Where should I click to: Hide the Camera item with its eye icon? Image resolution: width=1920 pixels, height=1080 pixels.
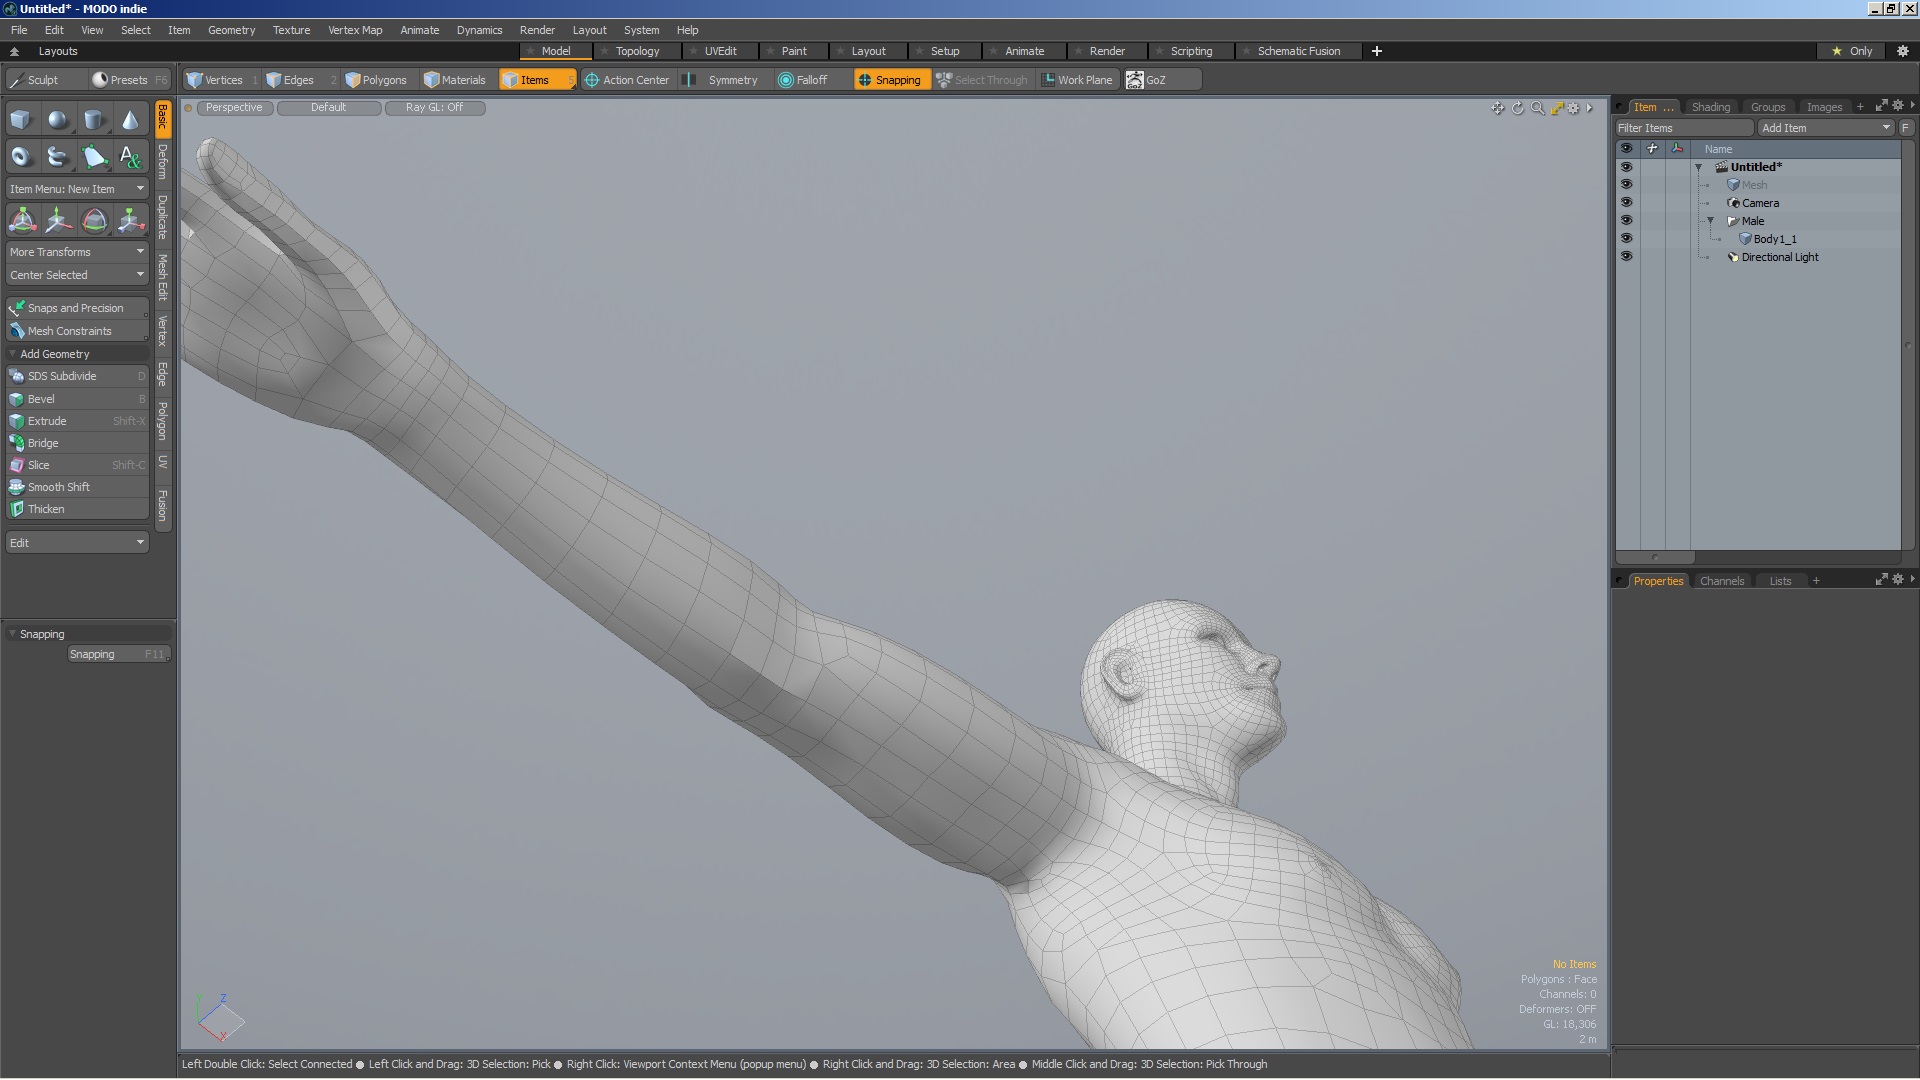(x=1628, y=202)
